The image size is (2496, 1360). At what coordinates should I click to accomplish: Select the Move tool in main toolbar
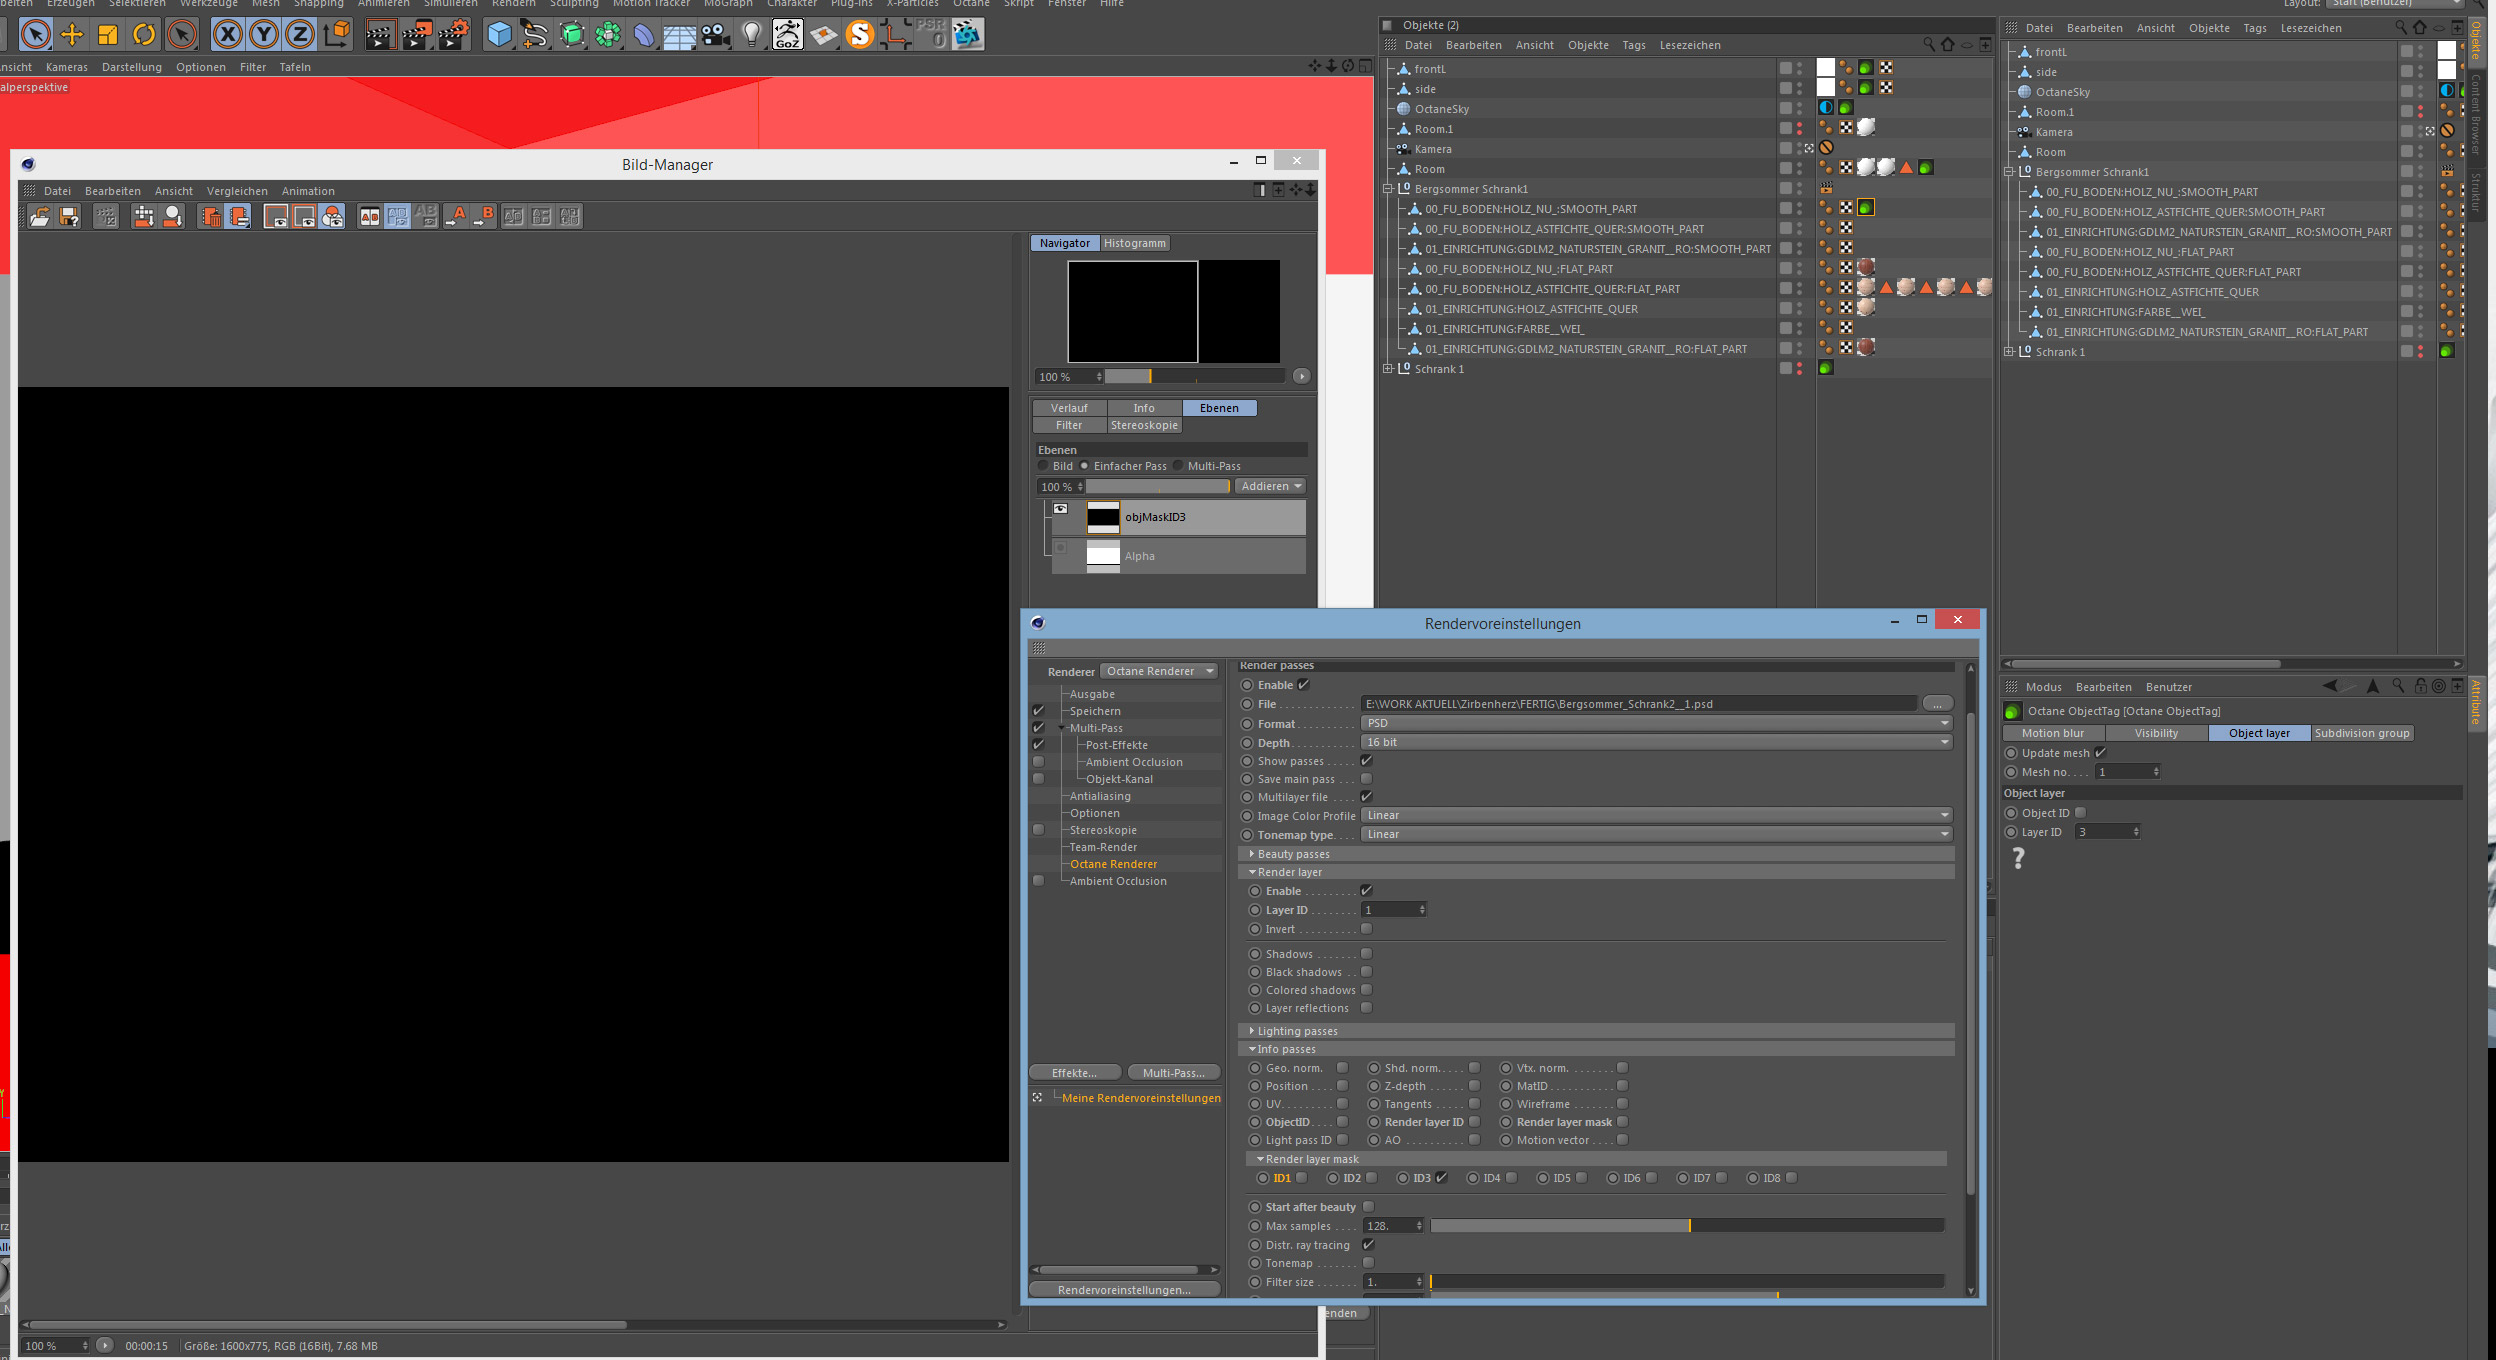click(x=72, y=35)
